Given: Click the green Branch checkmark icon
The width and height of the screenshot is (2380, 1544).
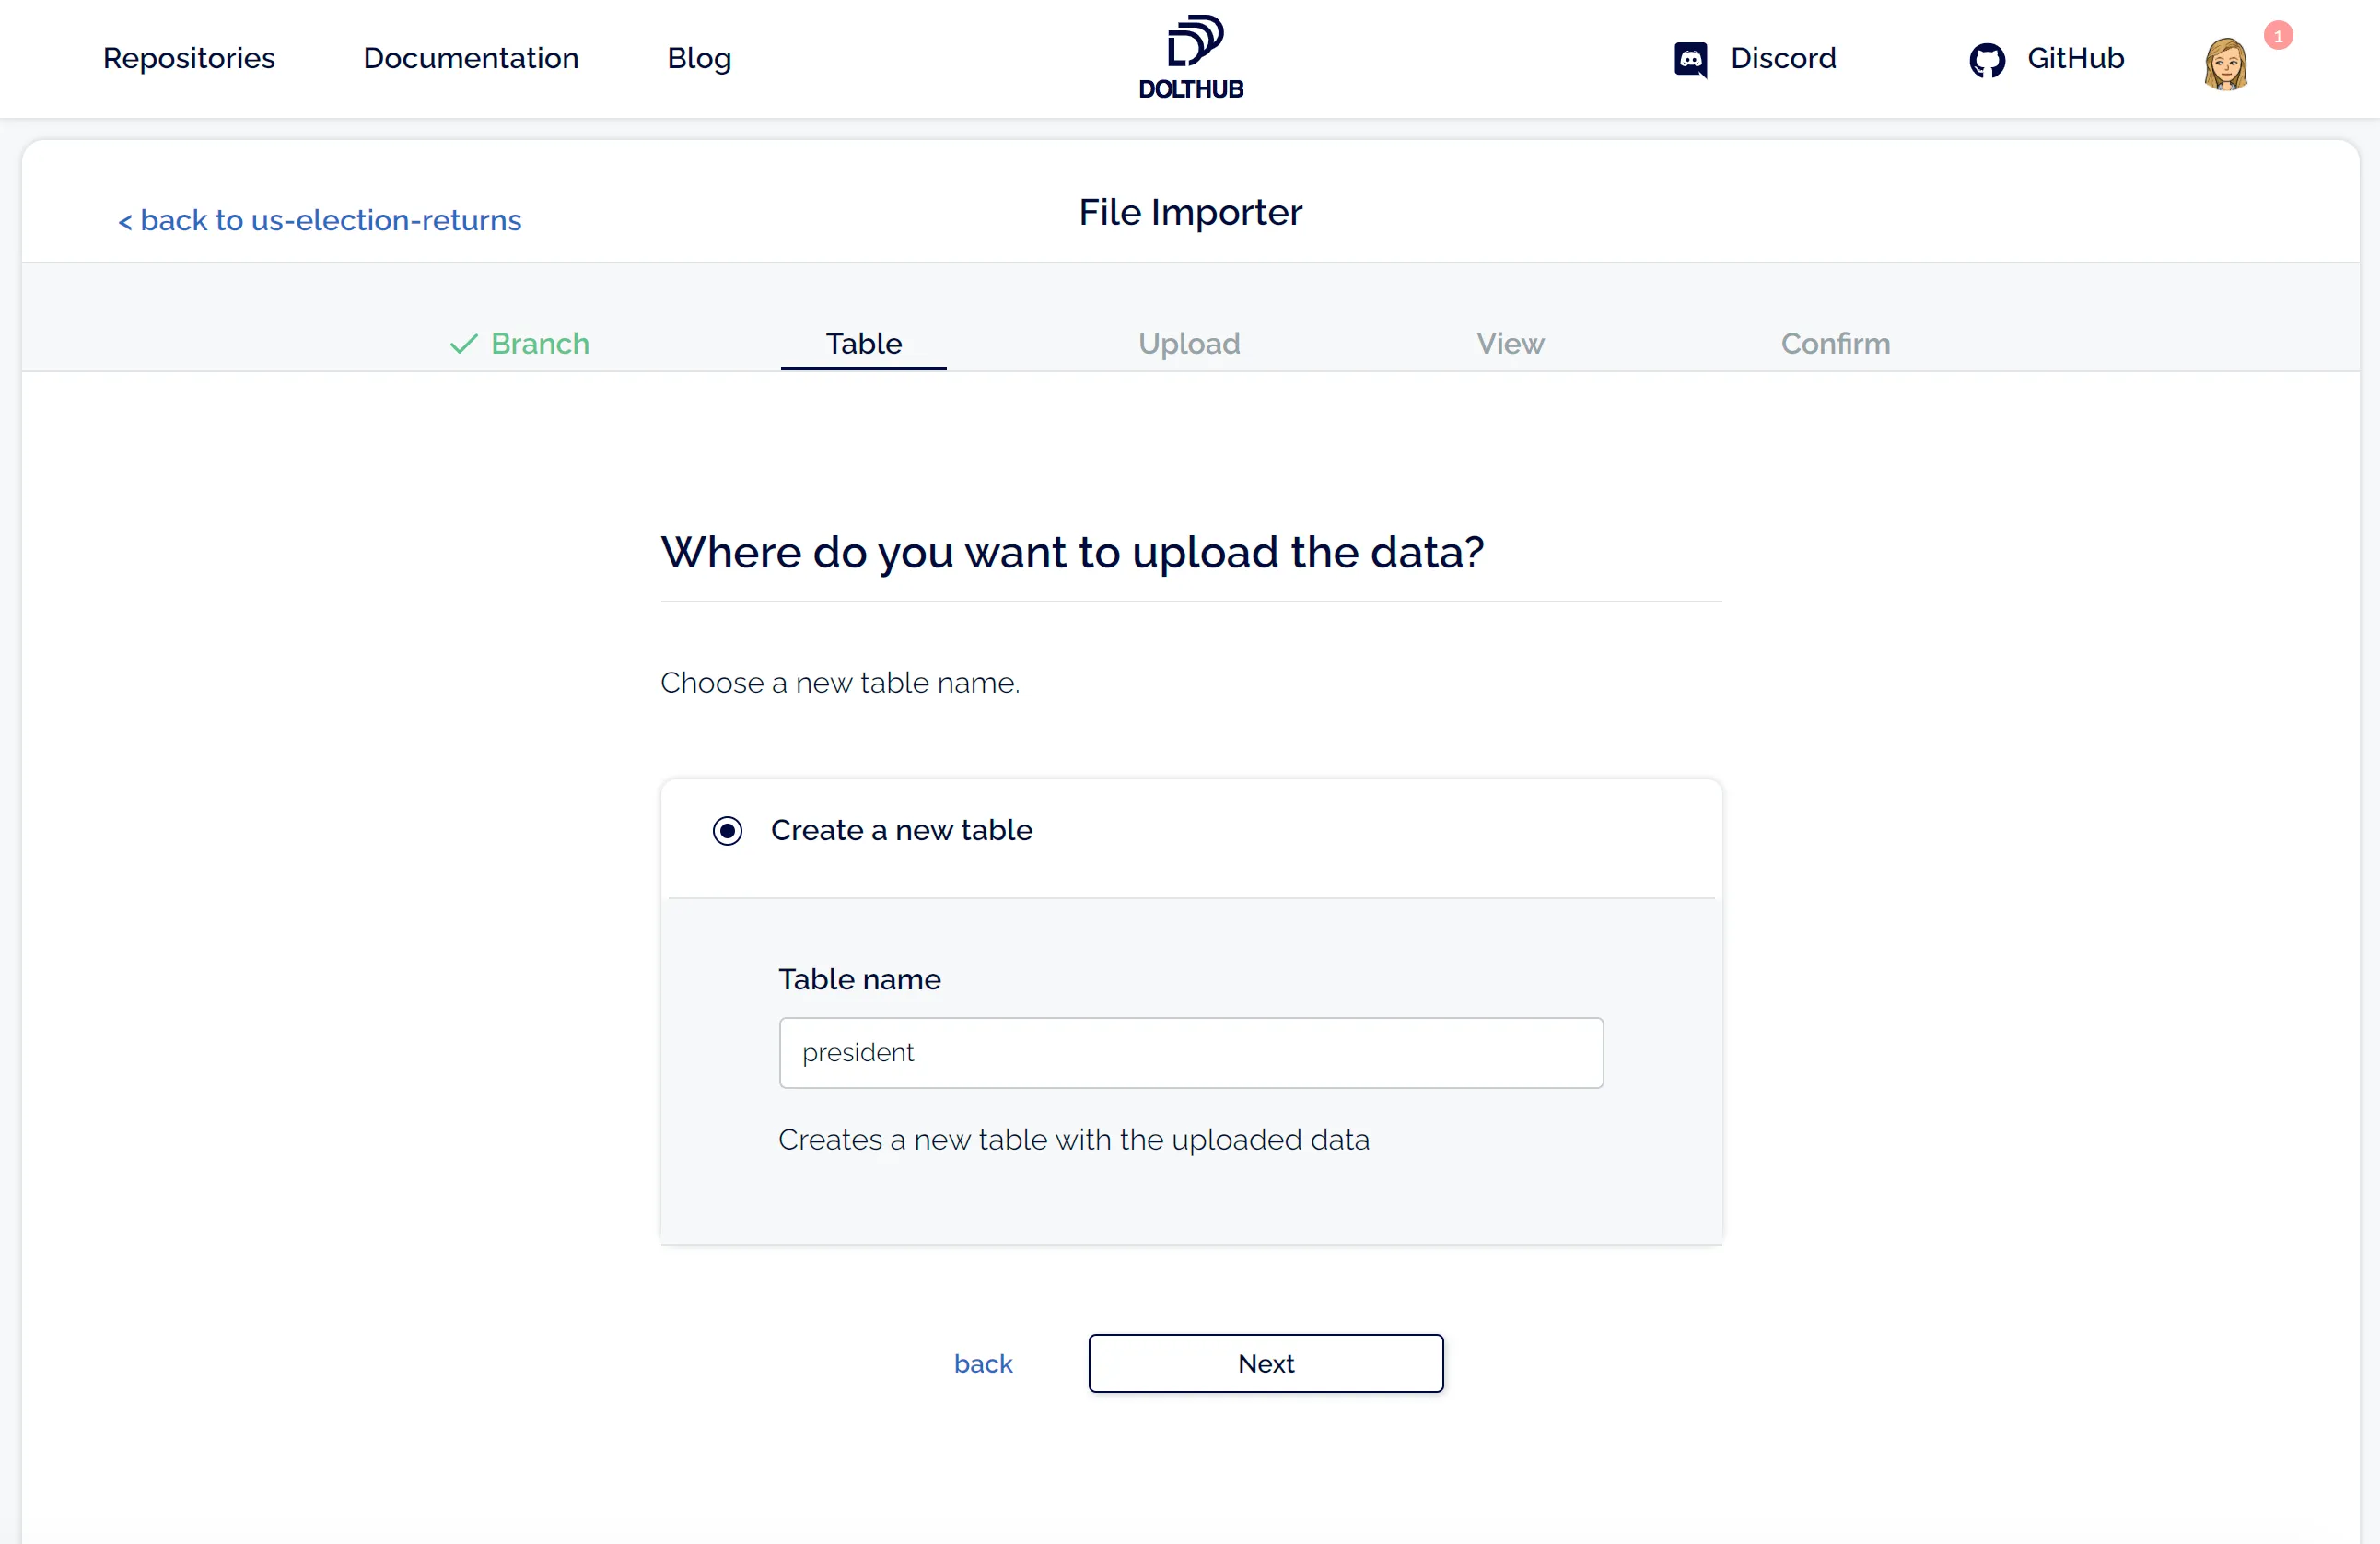Looking at the screenshot, I should (463, 344).
